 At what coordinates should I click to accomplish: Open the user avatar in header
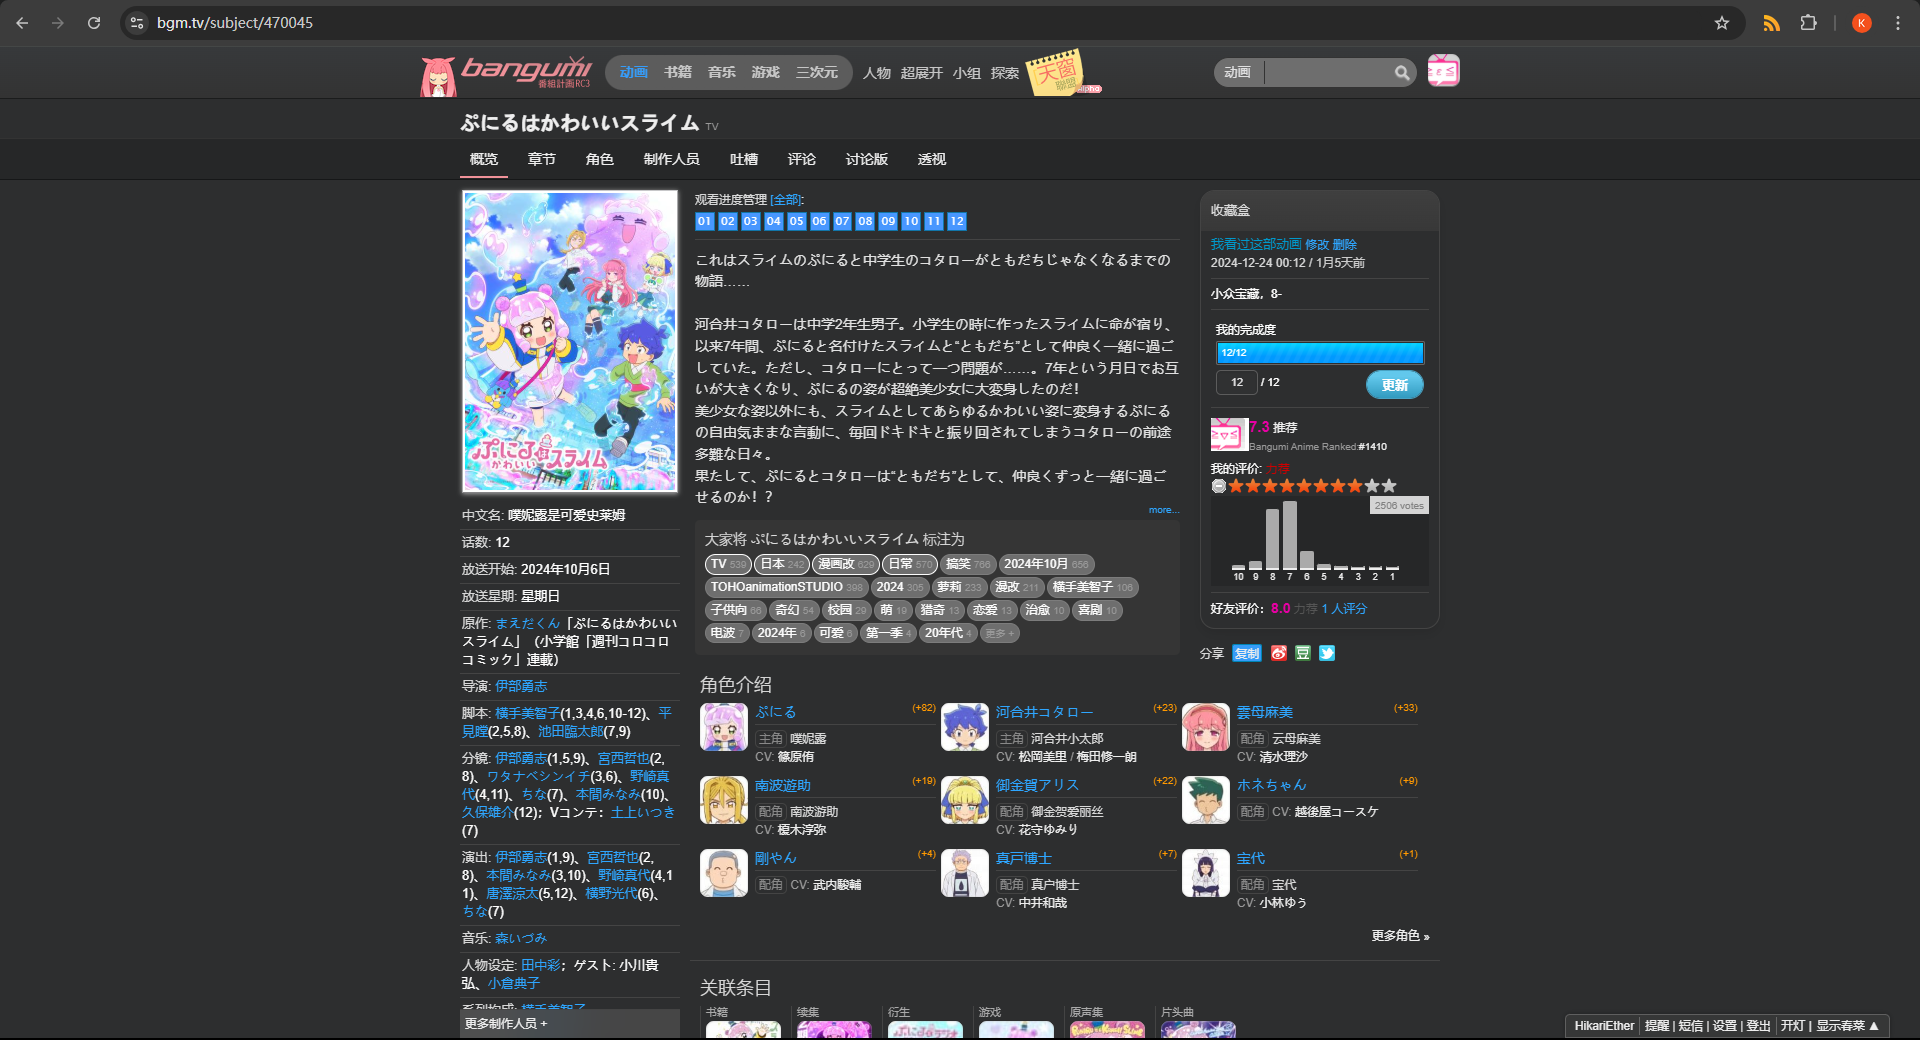coord(1443,70)
